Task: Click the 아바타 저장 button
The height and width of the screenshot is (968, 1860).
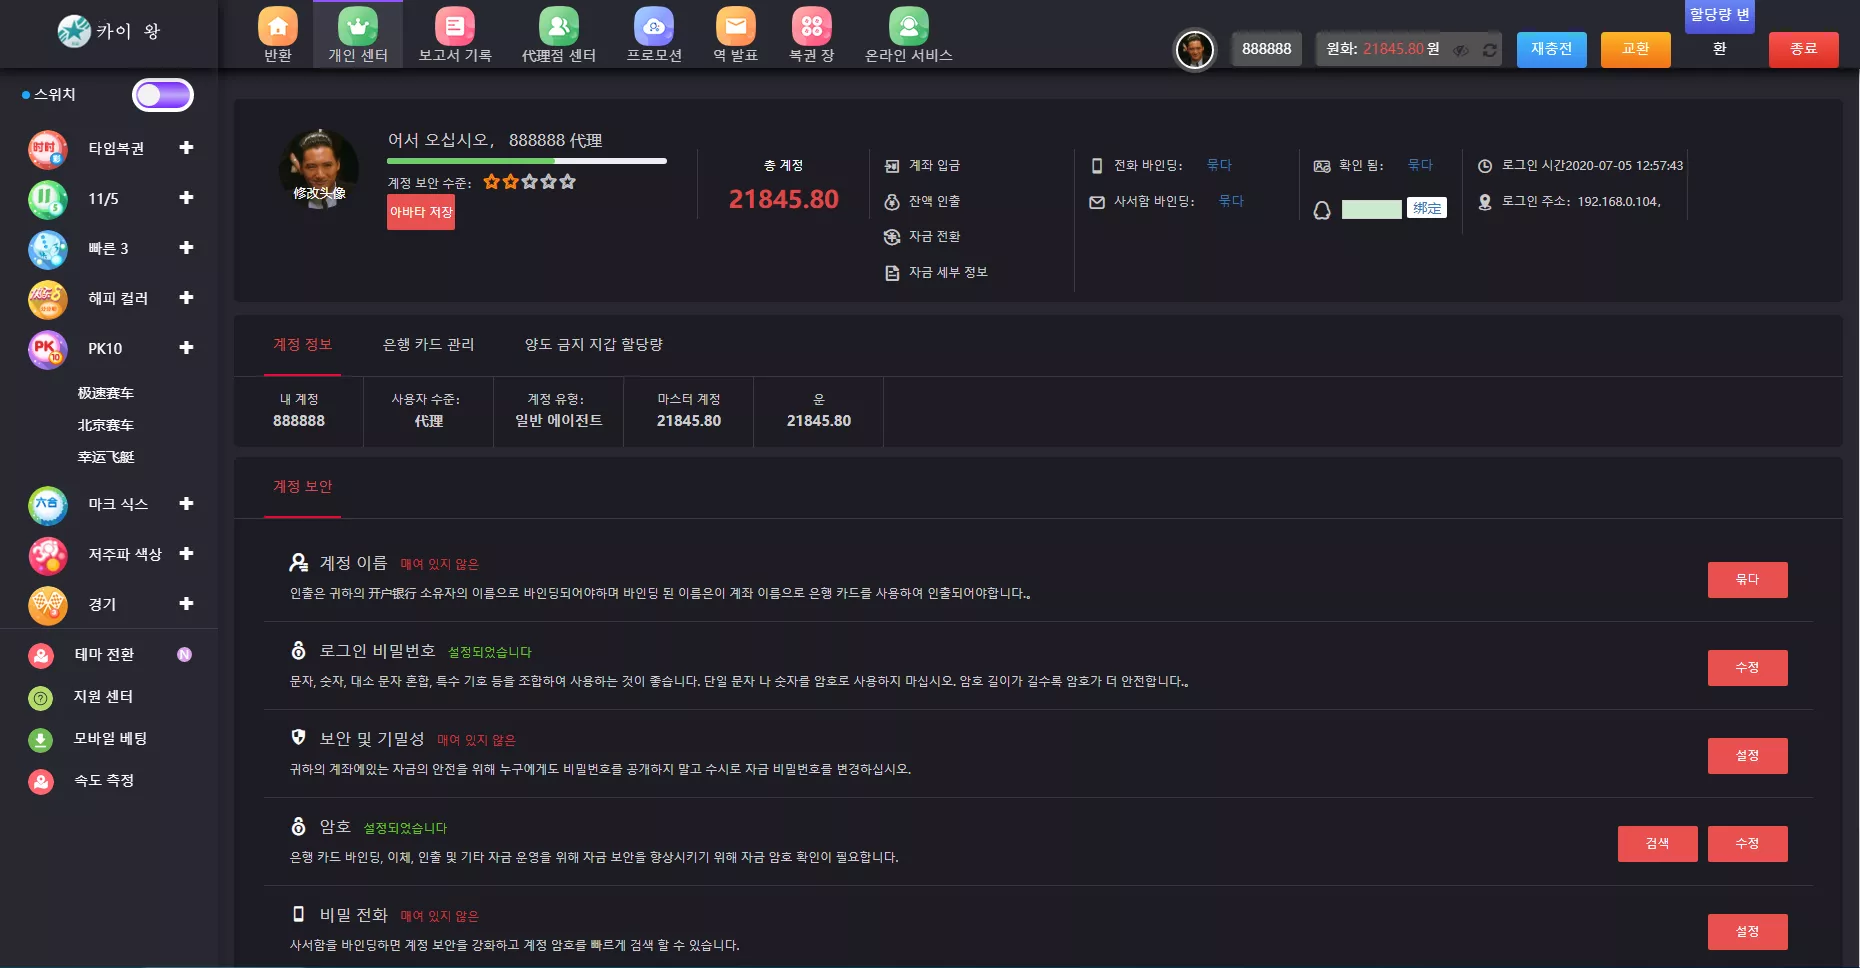Action: pyautogui.click(x=421, y=212)
